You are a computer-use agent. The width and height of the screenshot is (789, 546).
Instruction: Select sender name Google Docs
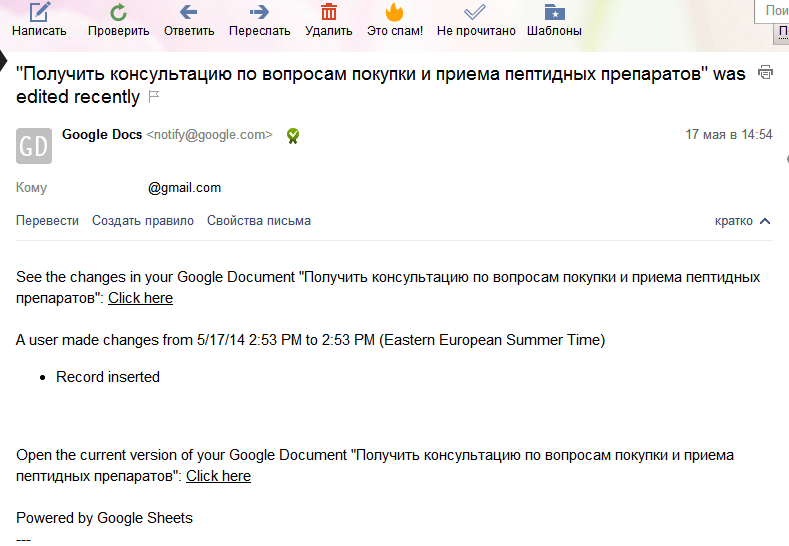tap(102, 135)
